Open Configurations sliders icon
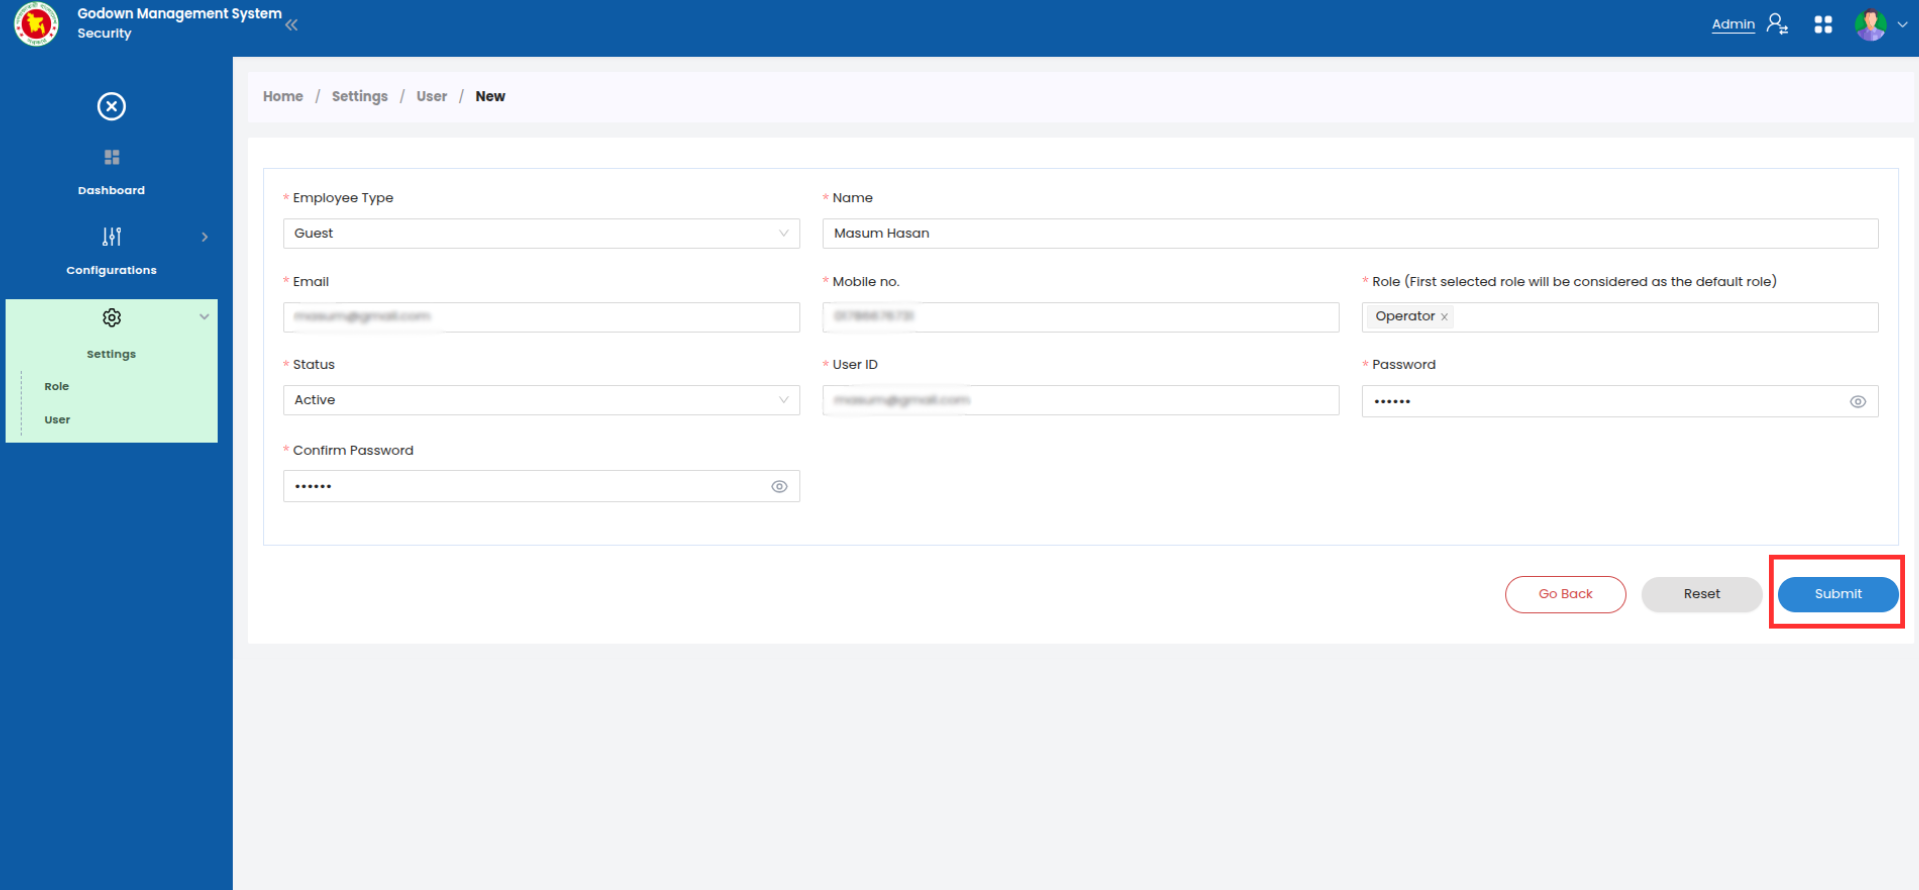 click(111, 237)
